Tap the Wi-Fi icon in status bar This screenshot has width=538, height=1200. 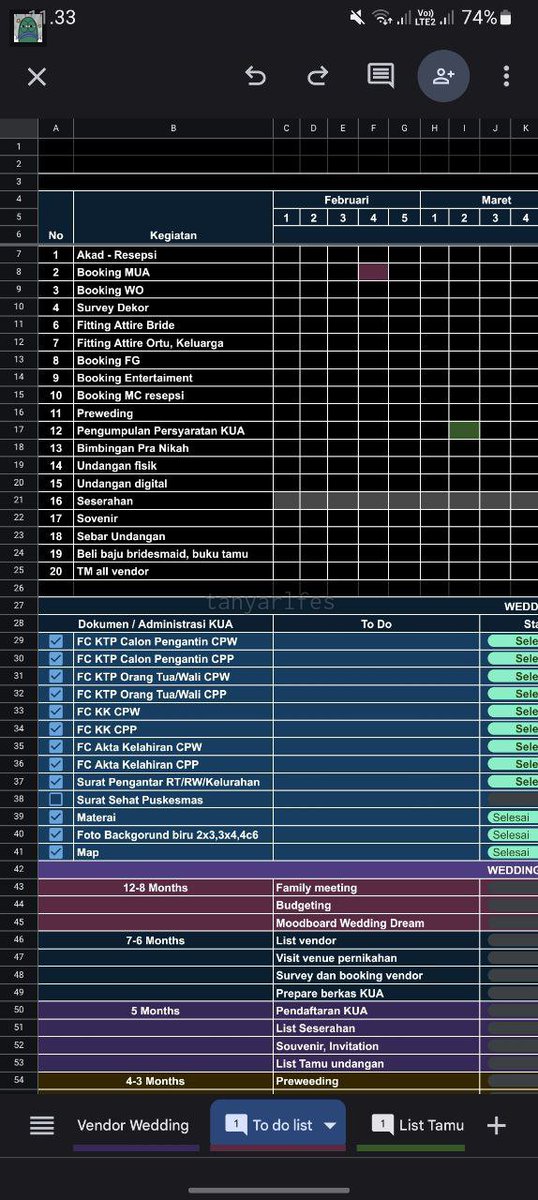click(381, 17)
